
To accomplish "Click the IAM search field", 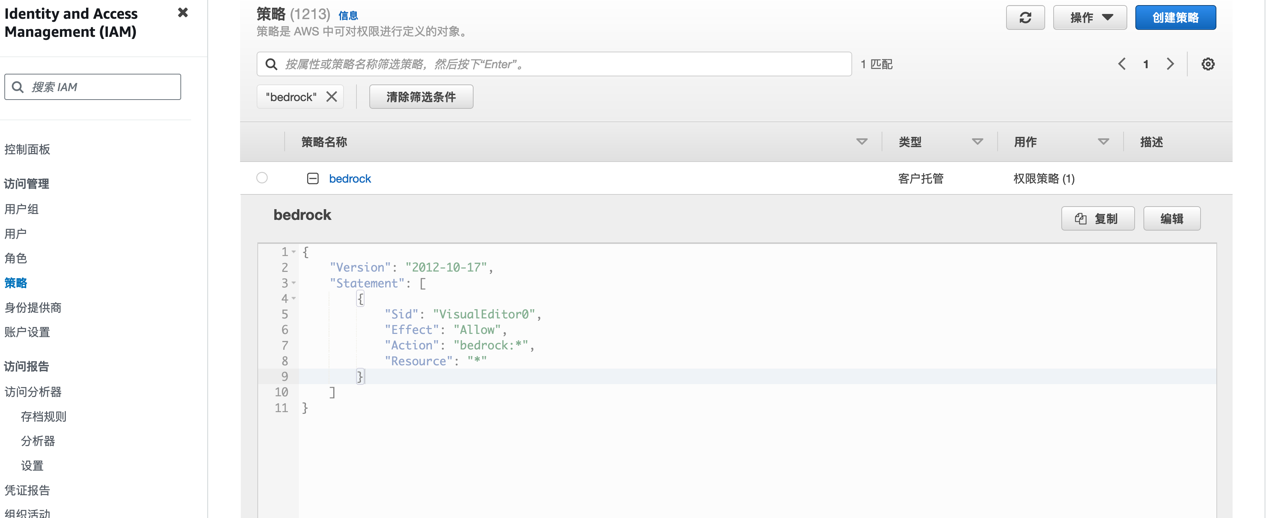I will pyautogui.click(x=93, y=87).
